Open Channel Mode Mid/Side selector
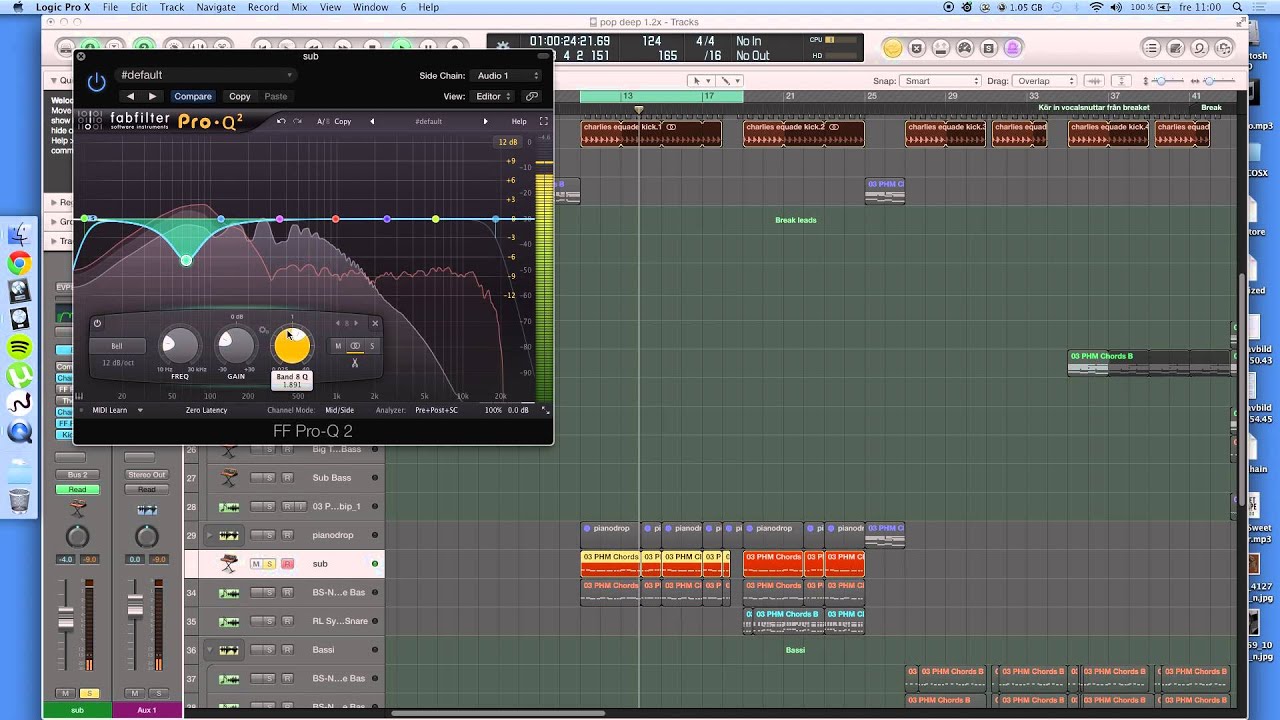Screen dimensions: 1280x720 [339, 410]
